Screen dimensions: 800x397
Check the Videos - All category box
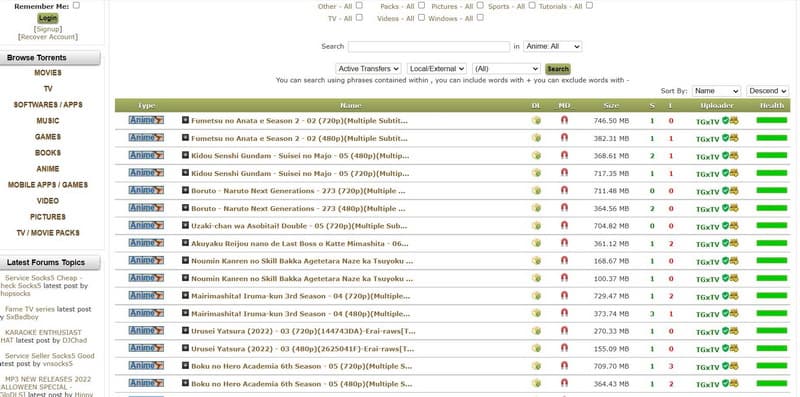(x=421, y=17)
